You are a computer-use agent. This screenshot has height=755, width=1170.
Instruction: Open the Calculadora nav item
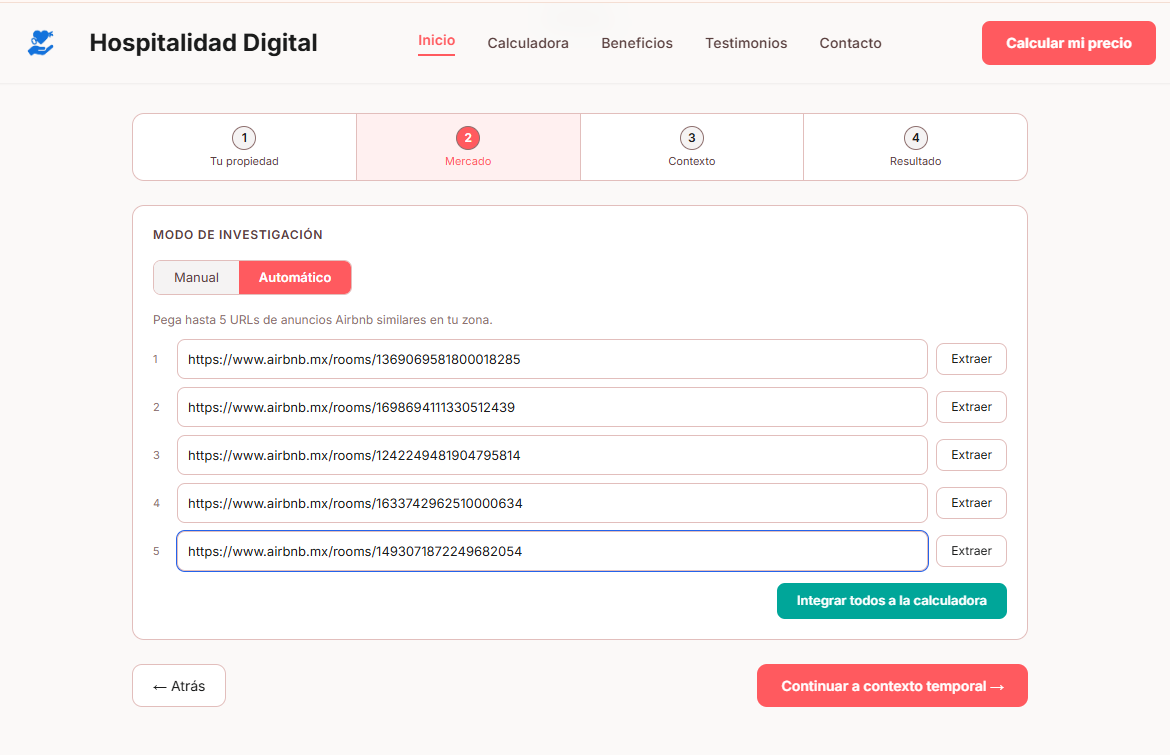coord(528,43)
